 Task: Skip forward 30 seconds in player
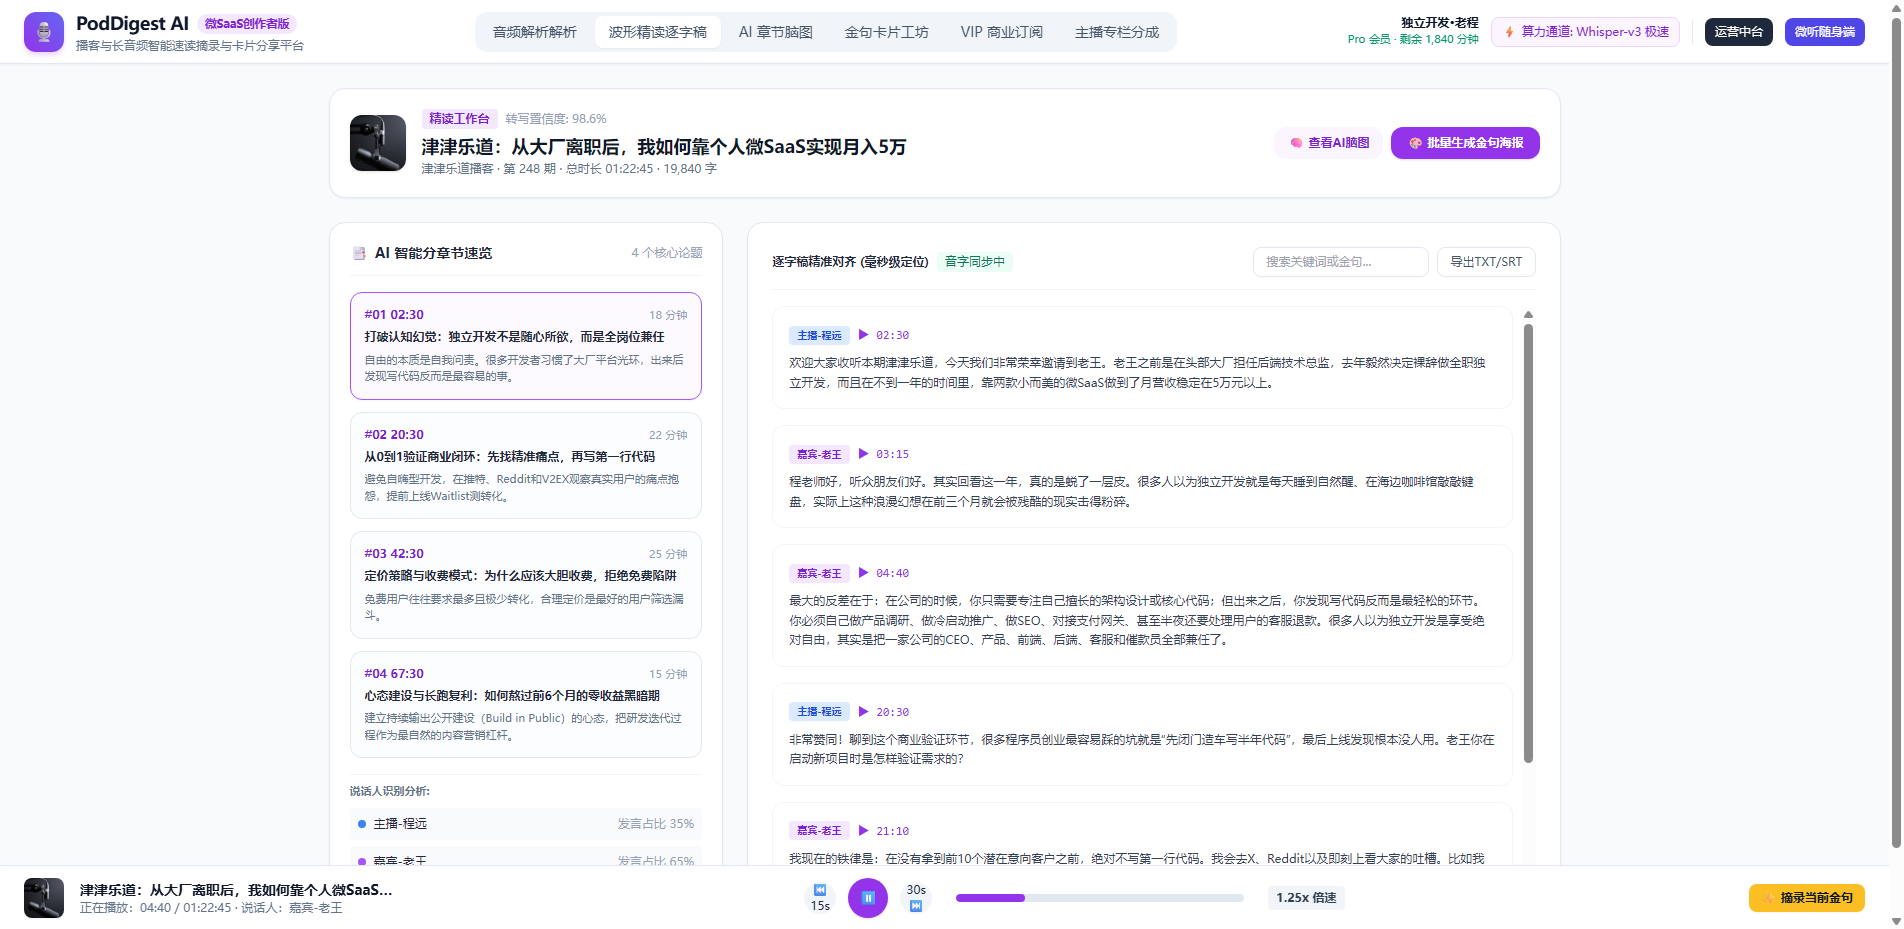916,898
